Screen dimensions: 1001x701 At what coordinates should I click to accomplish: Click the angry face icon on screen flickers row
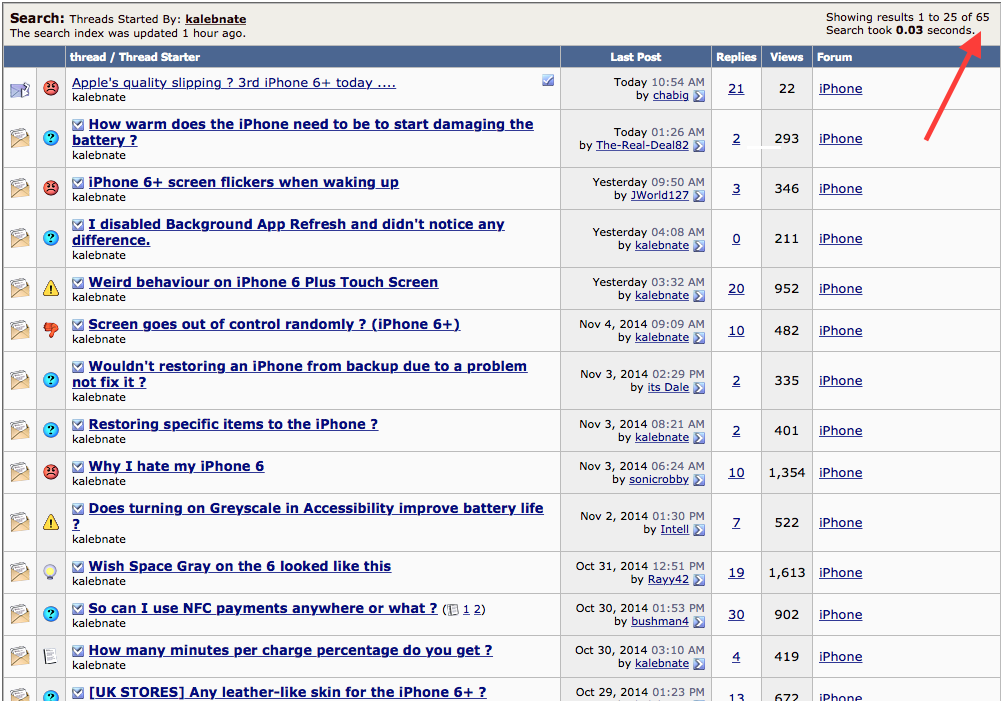(x=51, y=188)
